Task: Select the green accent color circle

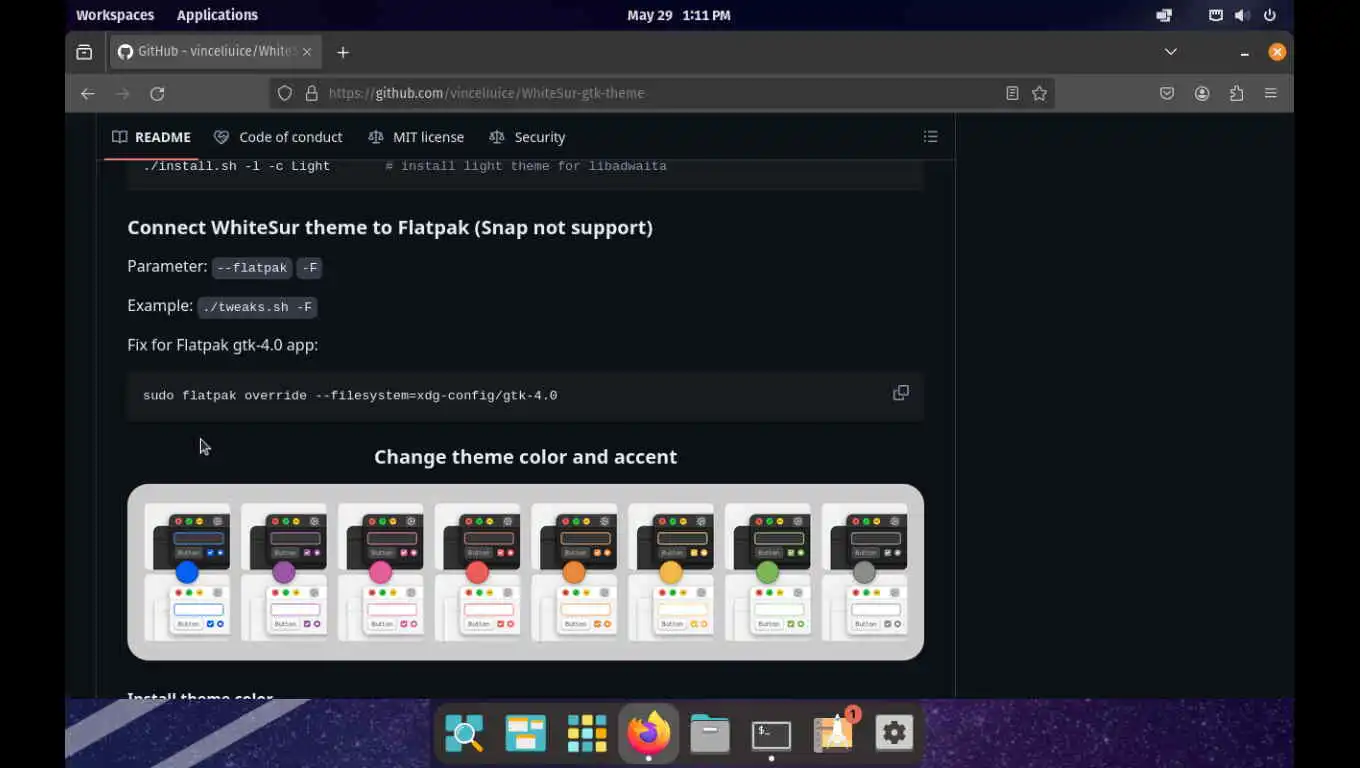Action: pyautogui.click(x=767, y=572)
